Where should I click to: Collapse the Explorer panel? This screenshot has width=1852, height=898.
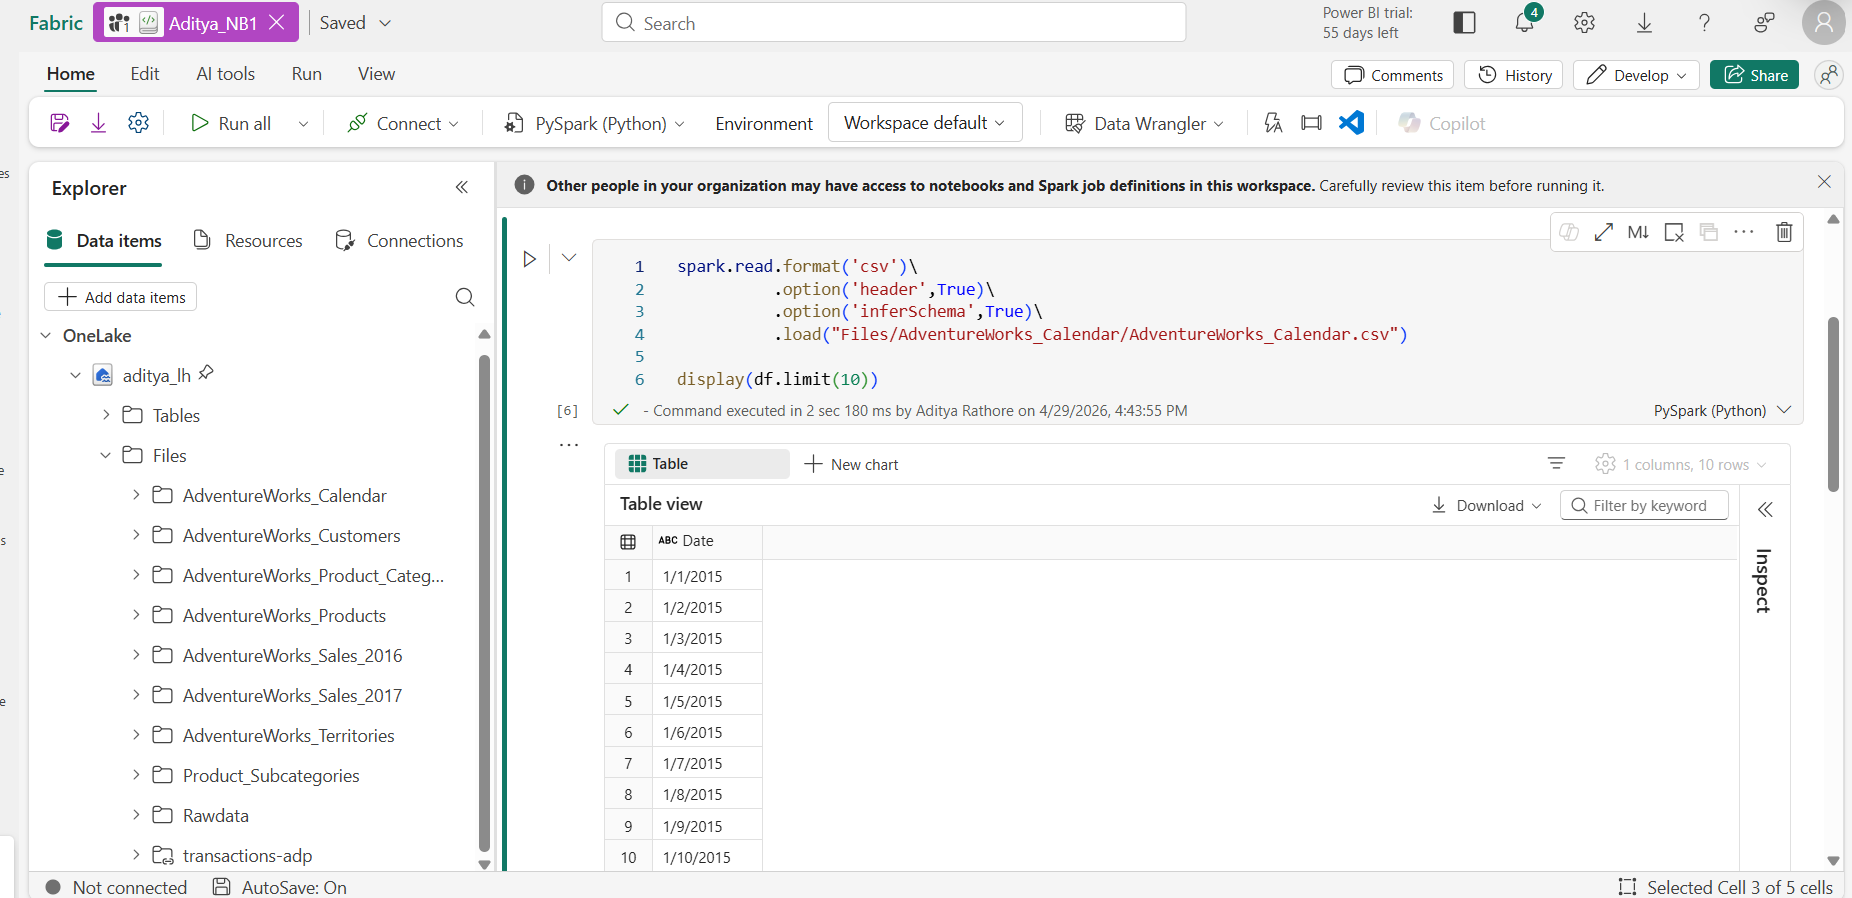[x=462, y=187]
